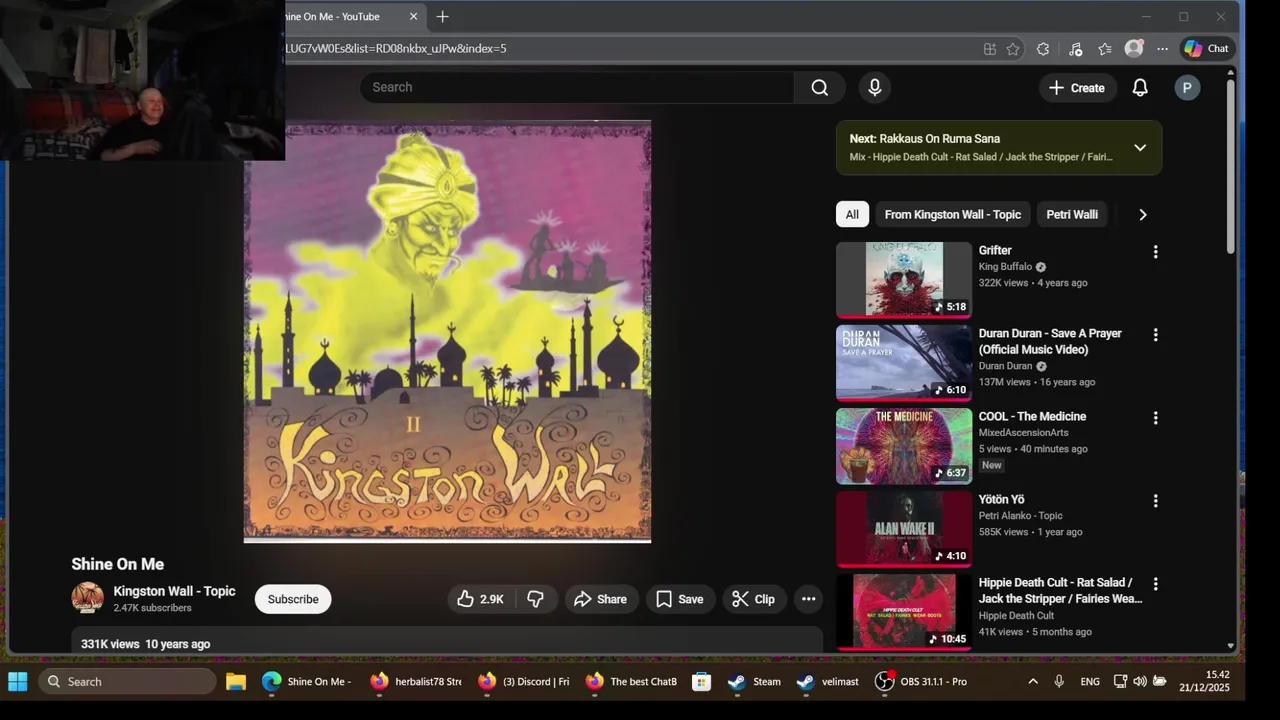Open Hippie Death Cult video thumbnail
The height and width of the screenshot is (720, 1280).
click(904, 612)
